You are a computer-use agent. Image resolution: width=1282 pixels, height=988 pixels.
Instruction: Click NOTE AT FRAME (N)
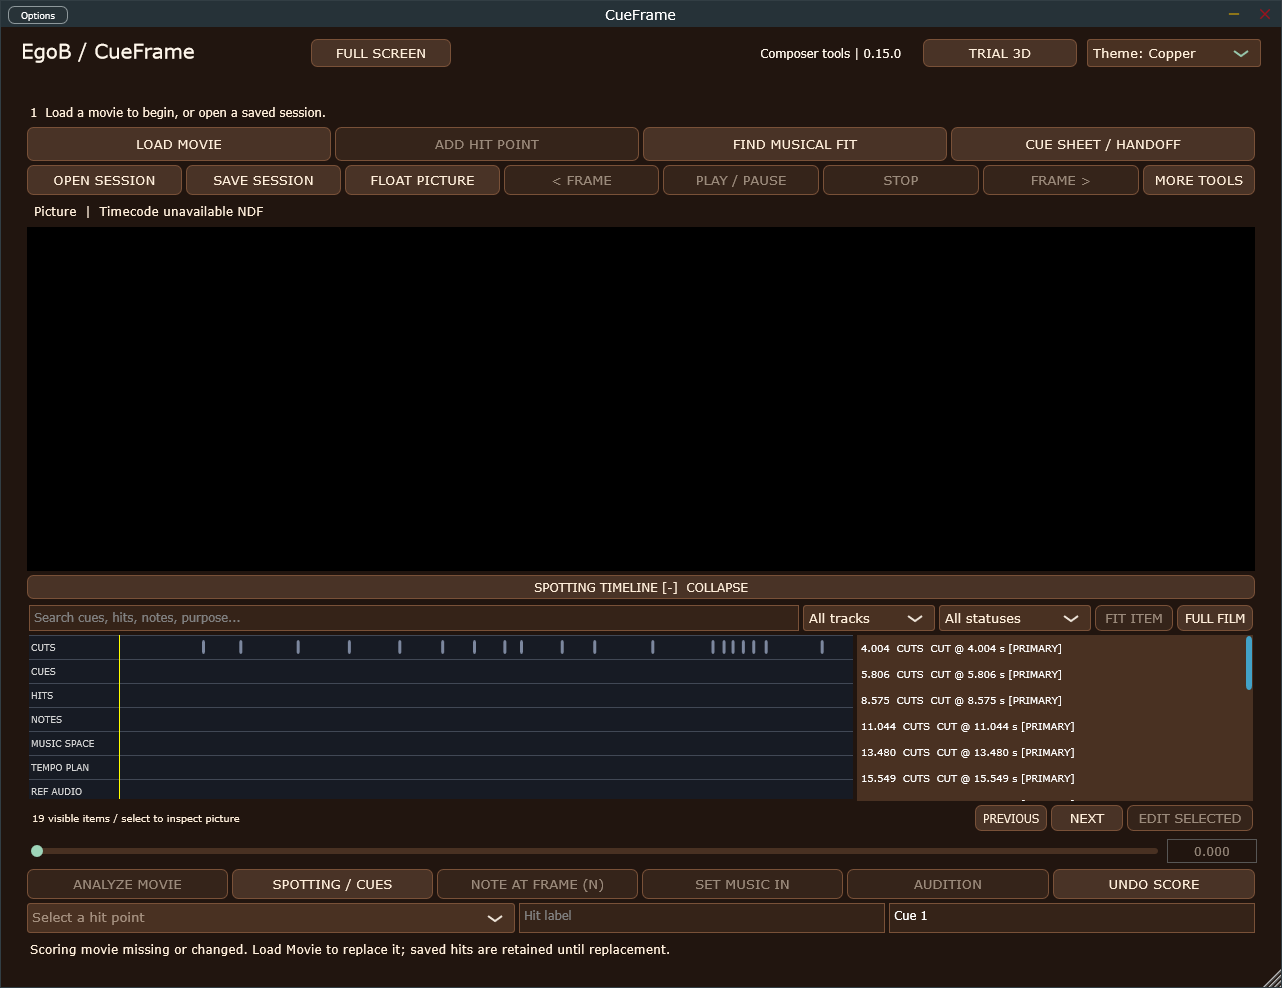[x=538, y=884]
